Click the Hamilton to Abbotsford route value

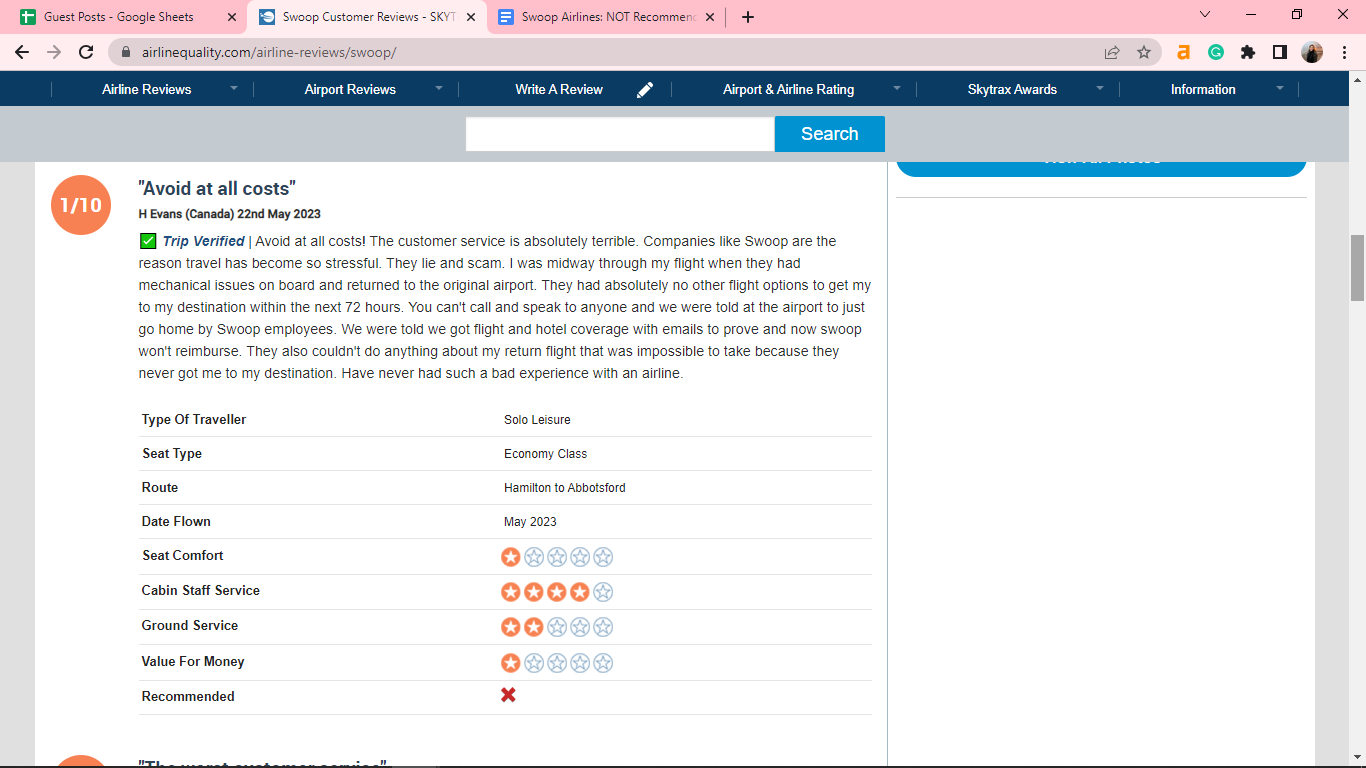pyautogui.click(x=565, y=488)
